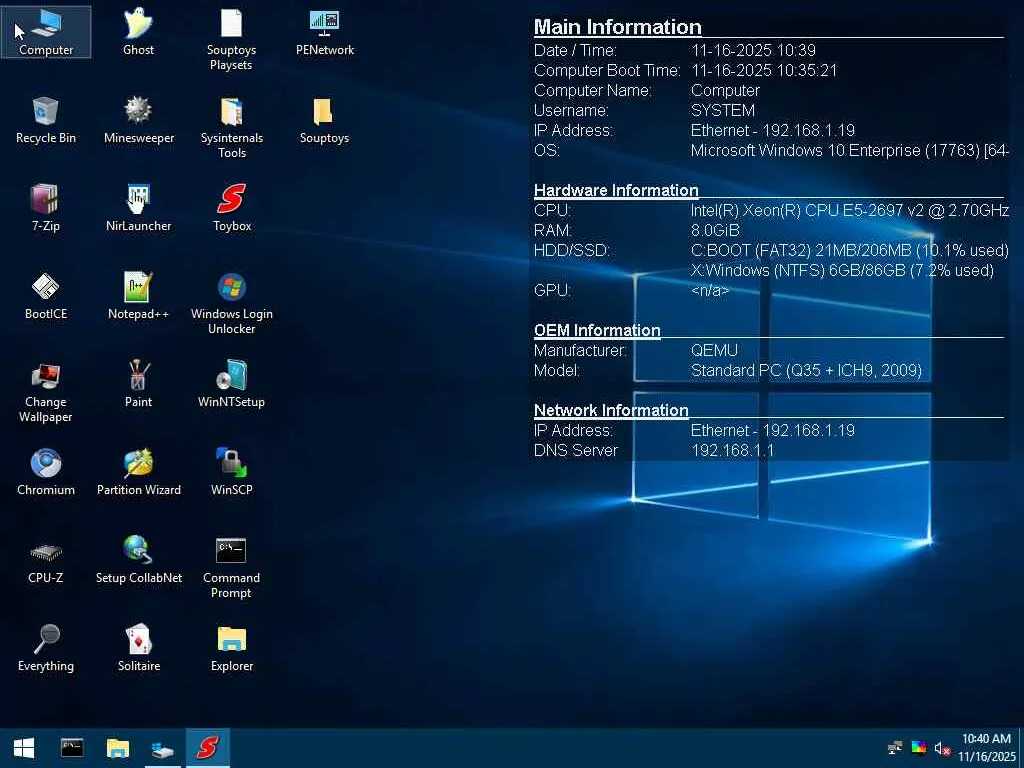Launch WinSCP desktop shortcut
This screenshot has width=1024, height=768.
tap(231, 473)
